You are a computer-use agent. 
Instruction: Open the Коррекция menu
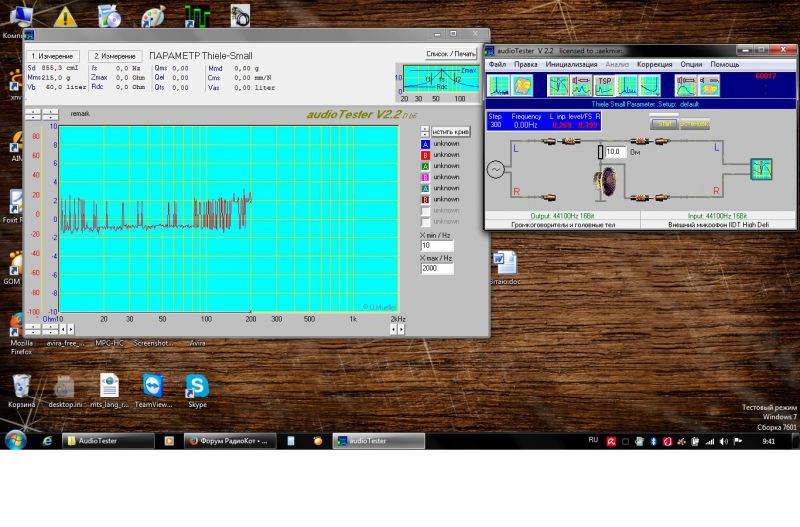[x=654, y=64]
